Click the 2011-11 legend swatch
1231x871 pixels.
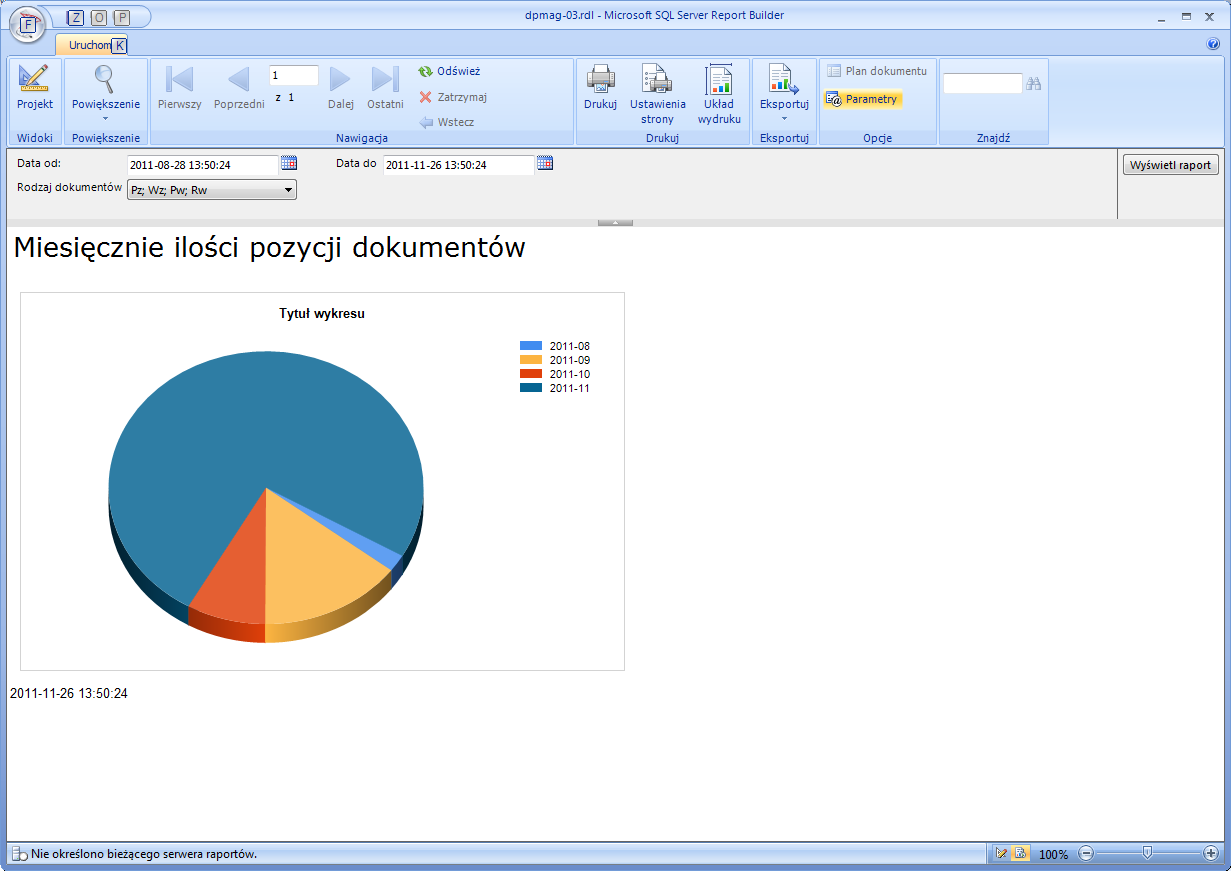pos(531,388)
